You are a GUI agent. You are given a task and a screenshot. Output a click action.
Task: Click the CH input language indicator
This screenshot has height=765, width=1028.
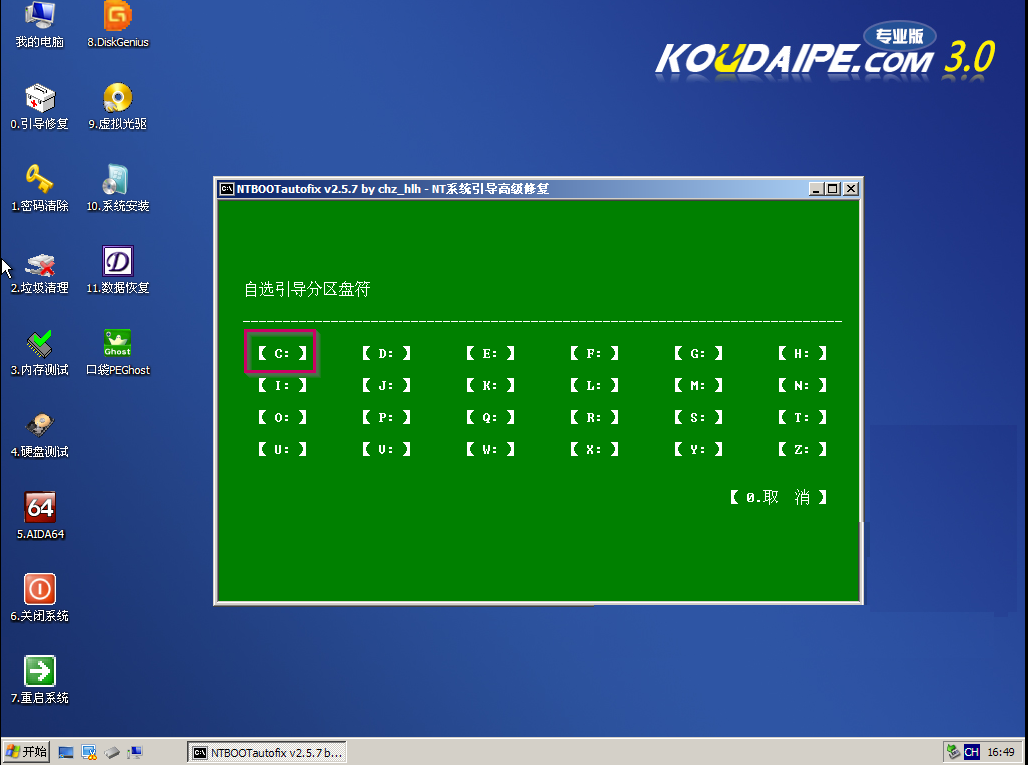click(971, 752)
